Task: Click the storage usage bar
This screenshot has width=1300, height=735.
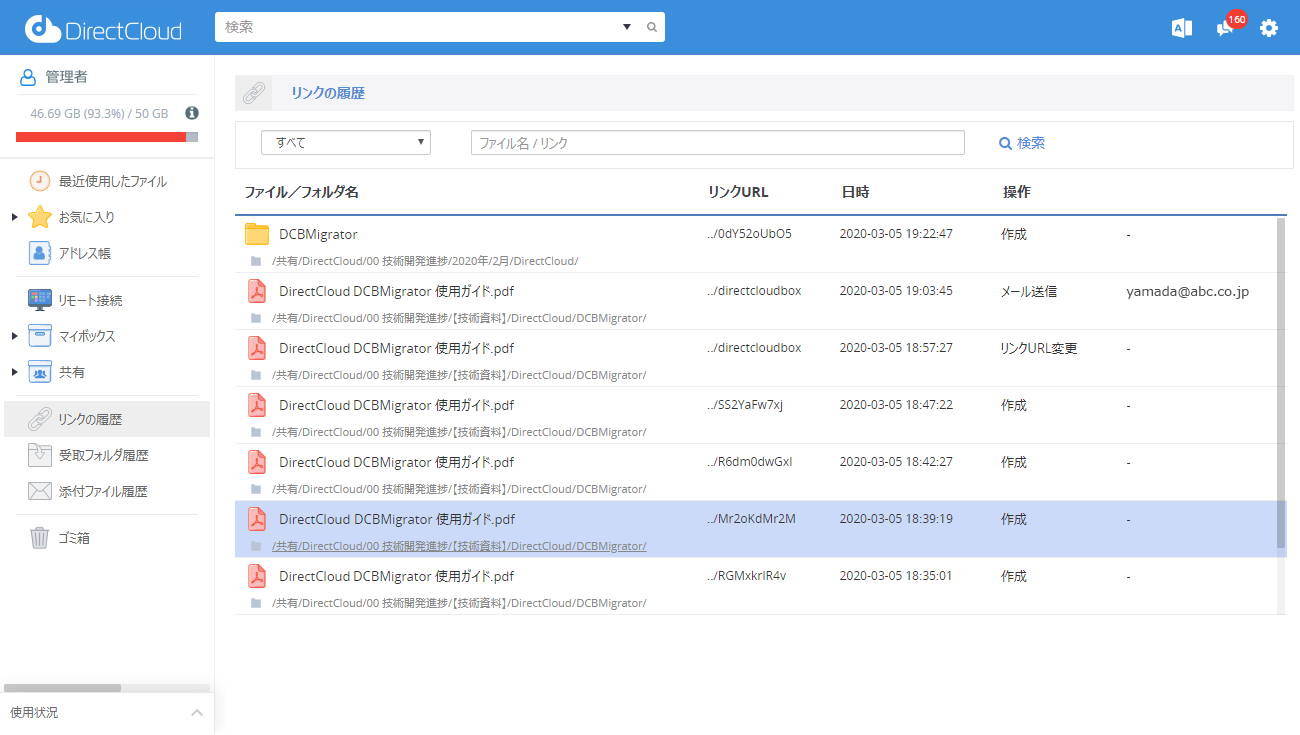Action: coord(107,137)
